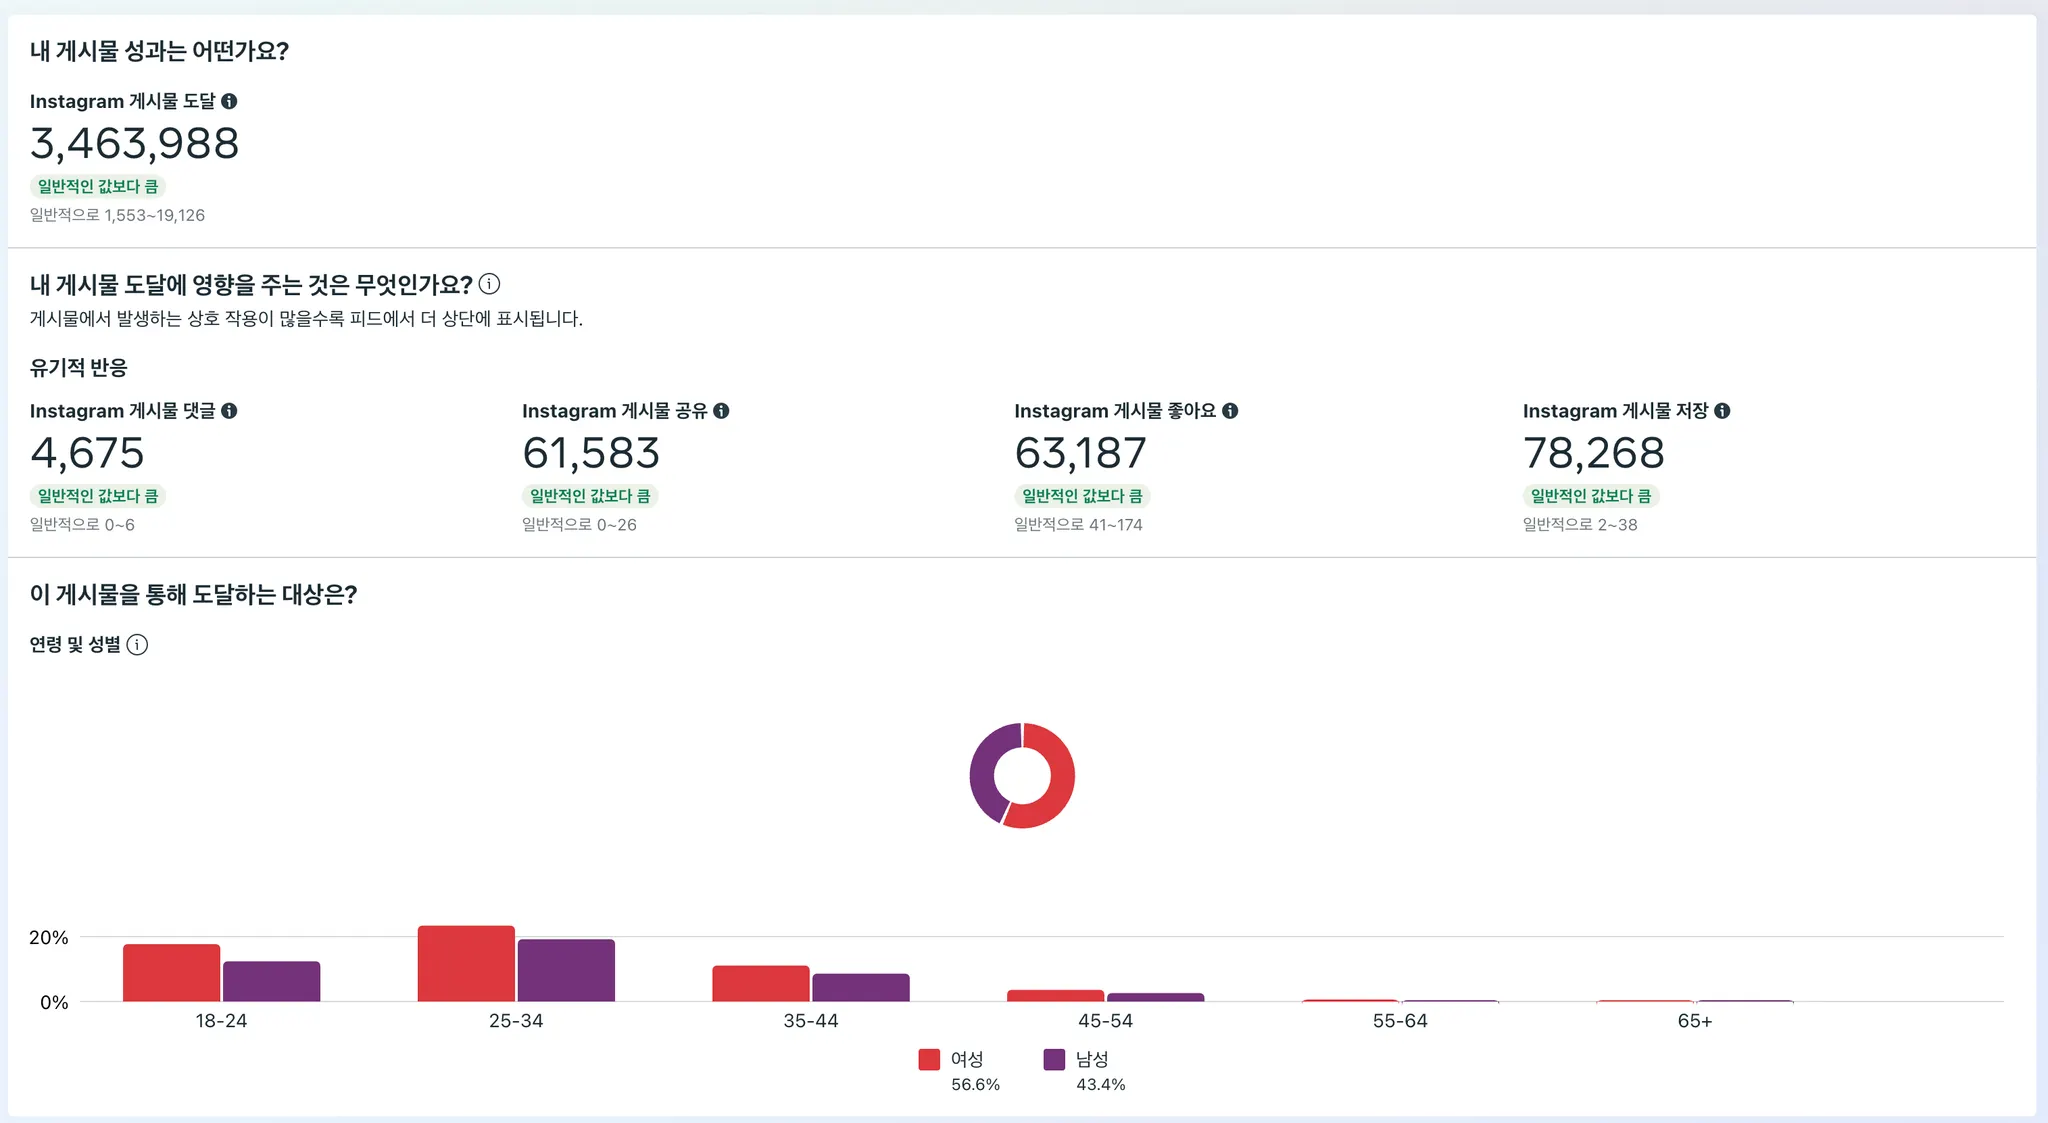The width and height of the screenshot is (2048, 1123).
Task: Click the 78,268 saves value
Action: tap(1593, 453)
